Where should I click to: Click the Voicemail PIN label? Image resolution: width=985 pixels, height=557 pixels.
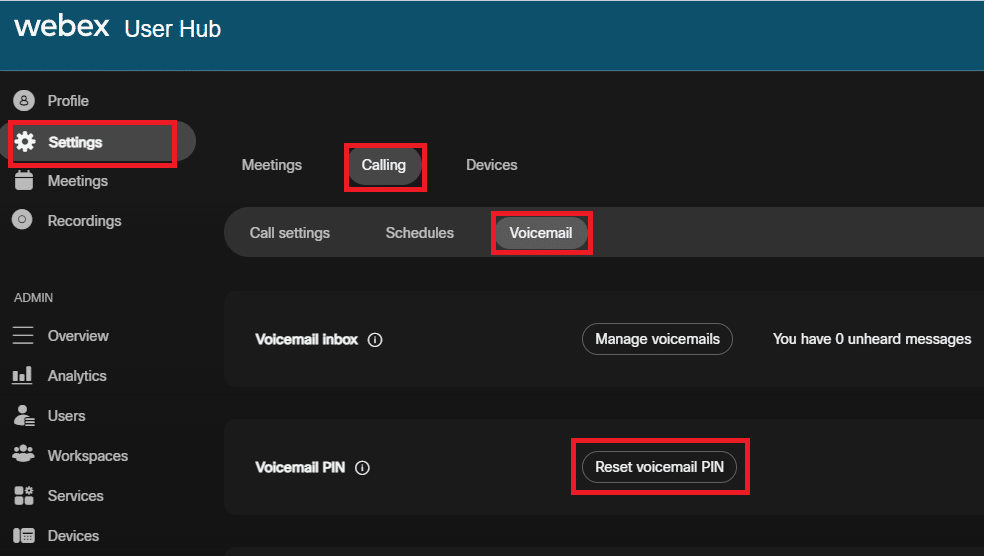(300, 468)
